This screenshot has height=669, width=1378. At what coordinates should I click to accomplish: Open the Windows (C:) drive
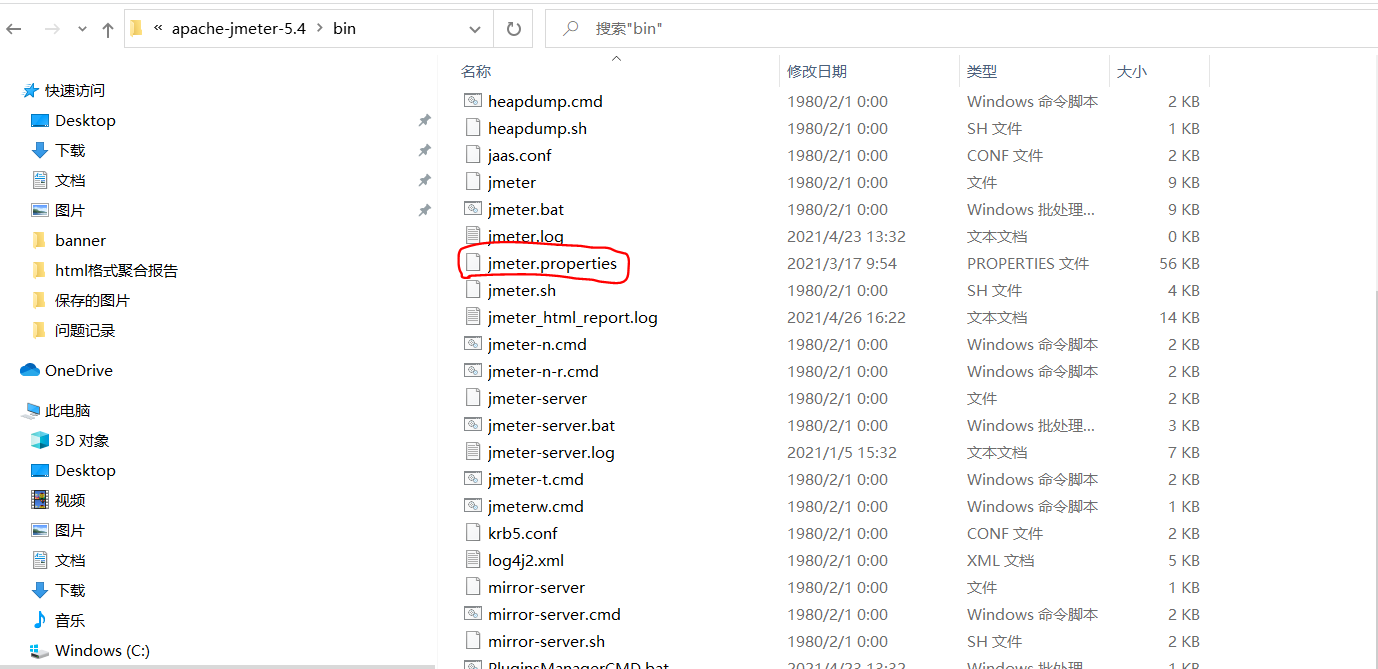coord(100,650)
